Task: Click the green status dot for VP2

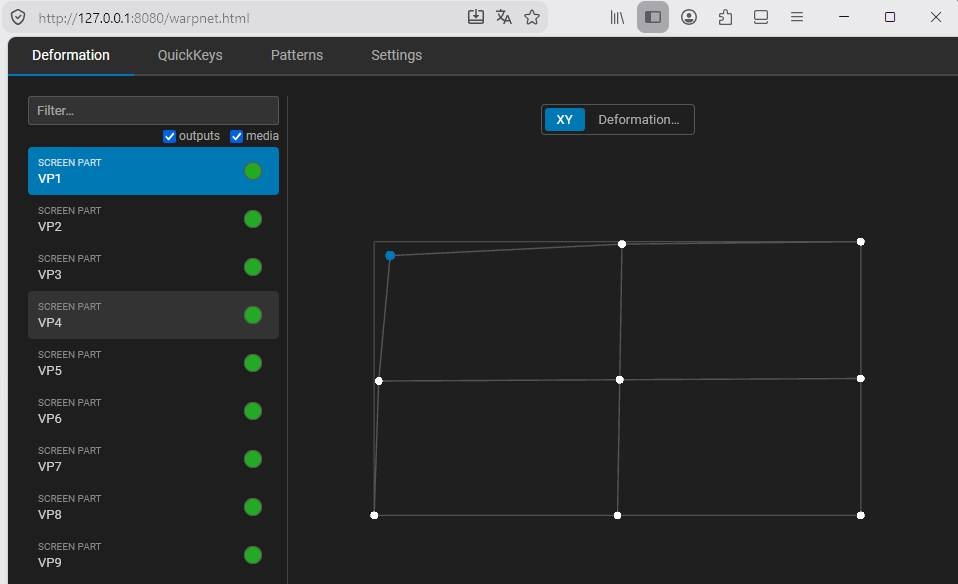Action: click(253, 219)
